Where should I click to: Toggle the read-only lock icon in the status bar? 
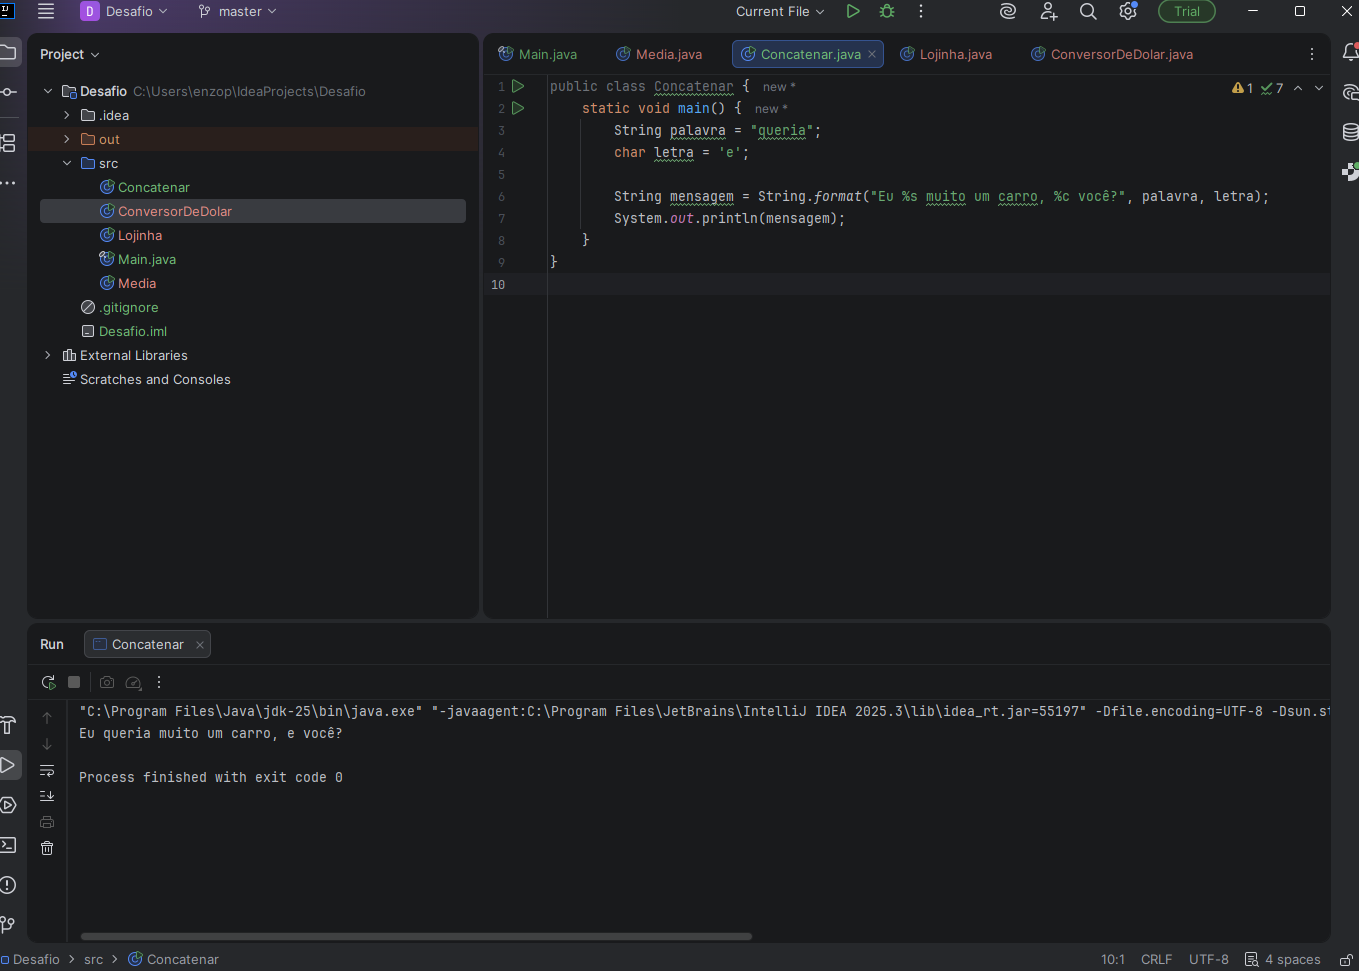tap(1346, 960)
